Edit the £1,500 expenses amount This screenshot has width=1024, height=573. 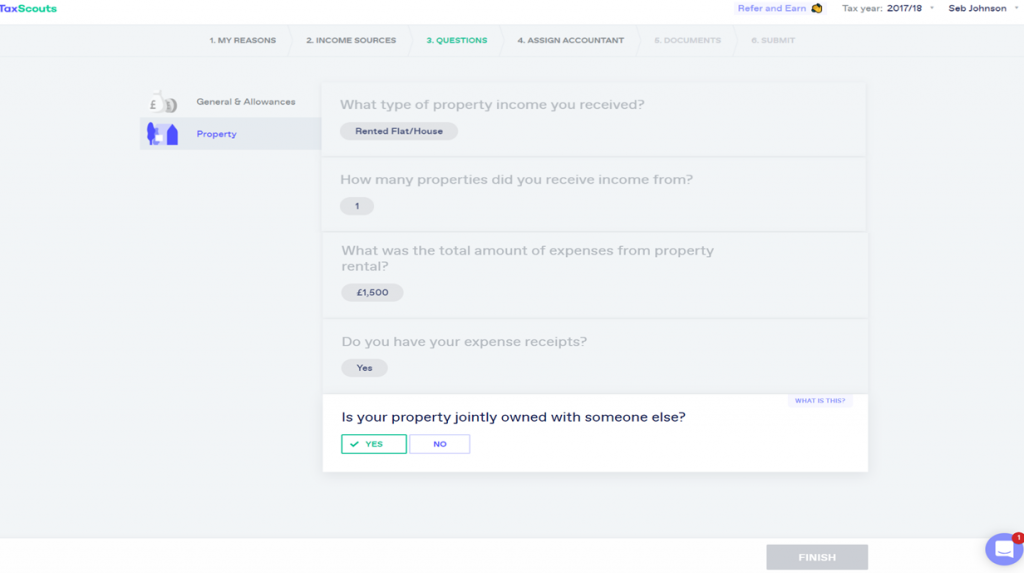(x=372, y=293)
